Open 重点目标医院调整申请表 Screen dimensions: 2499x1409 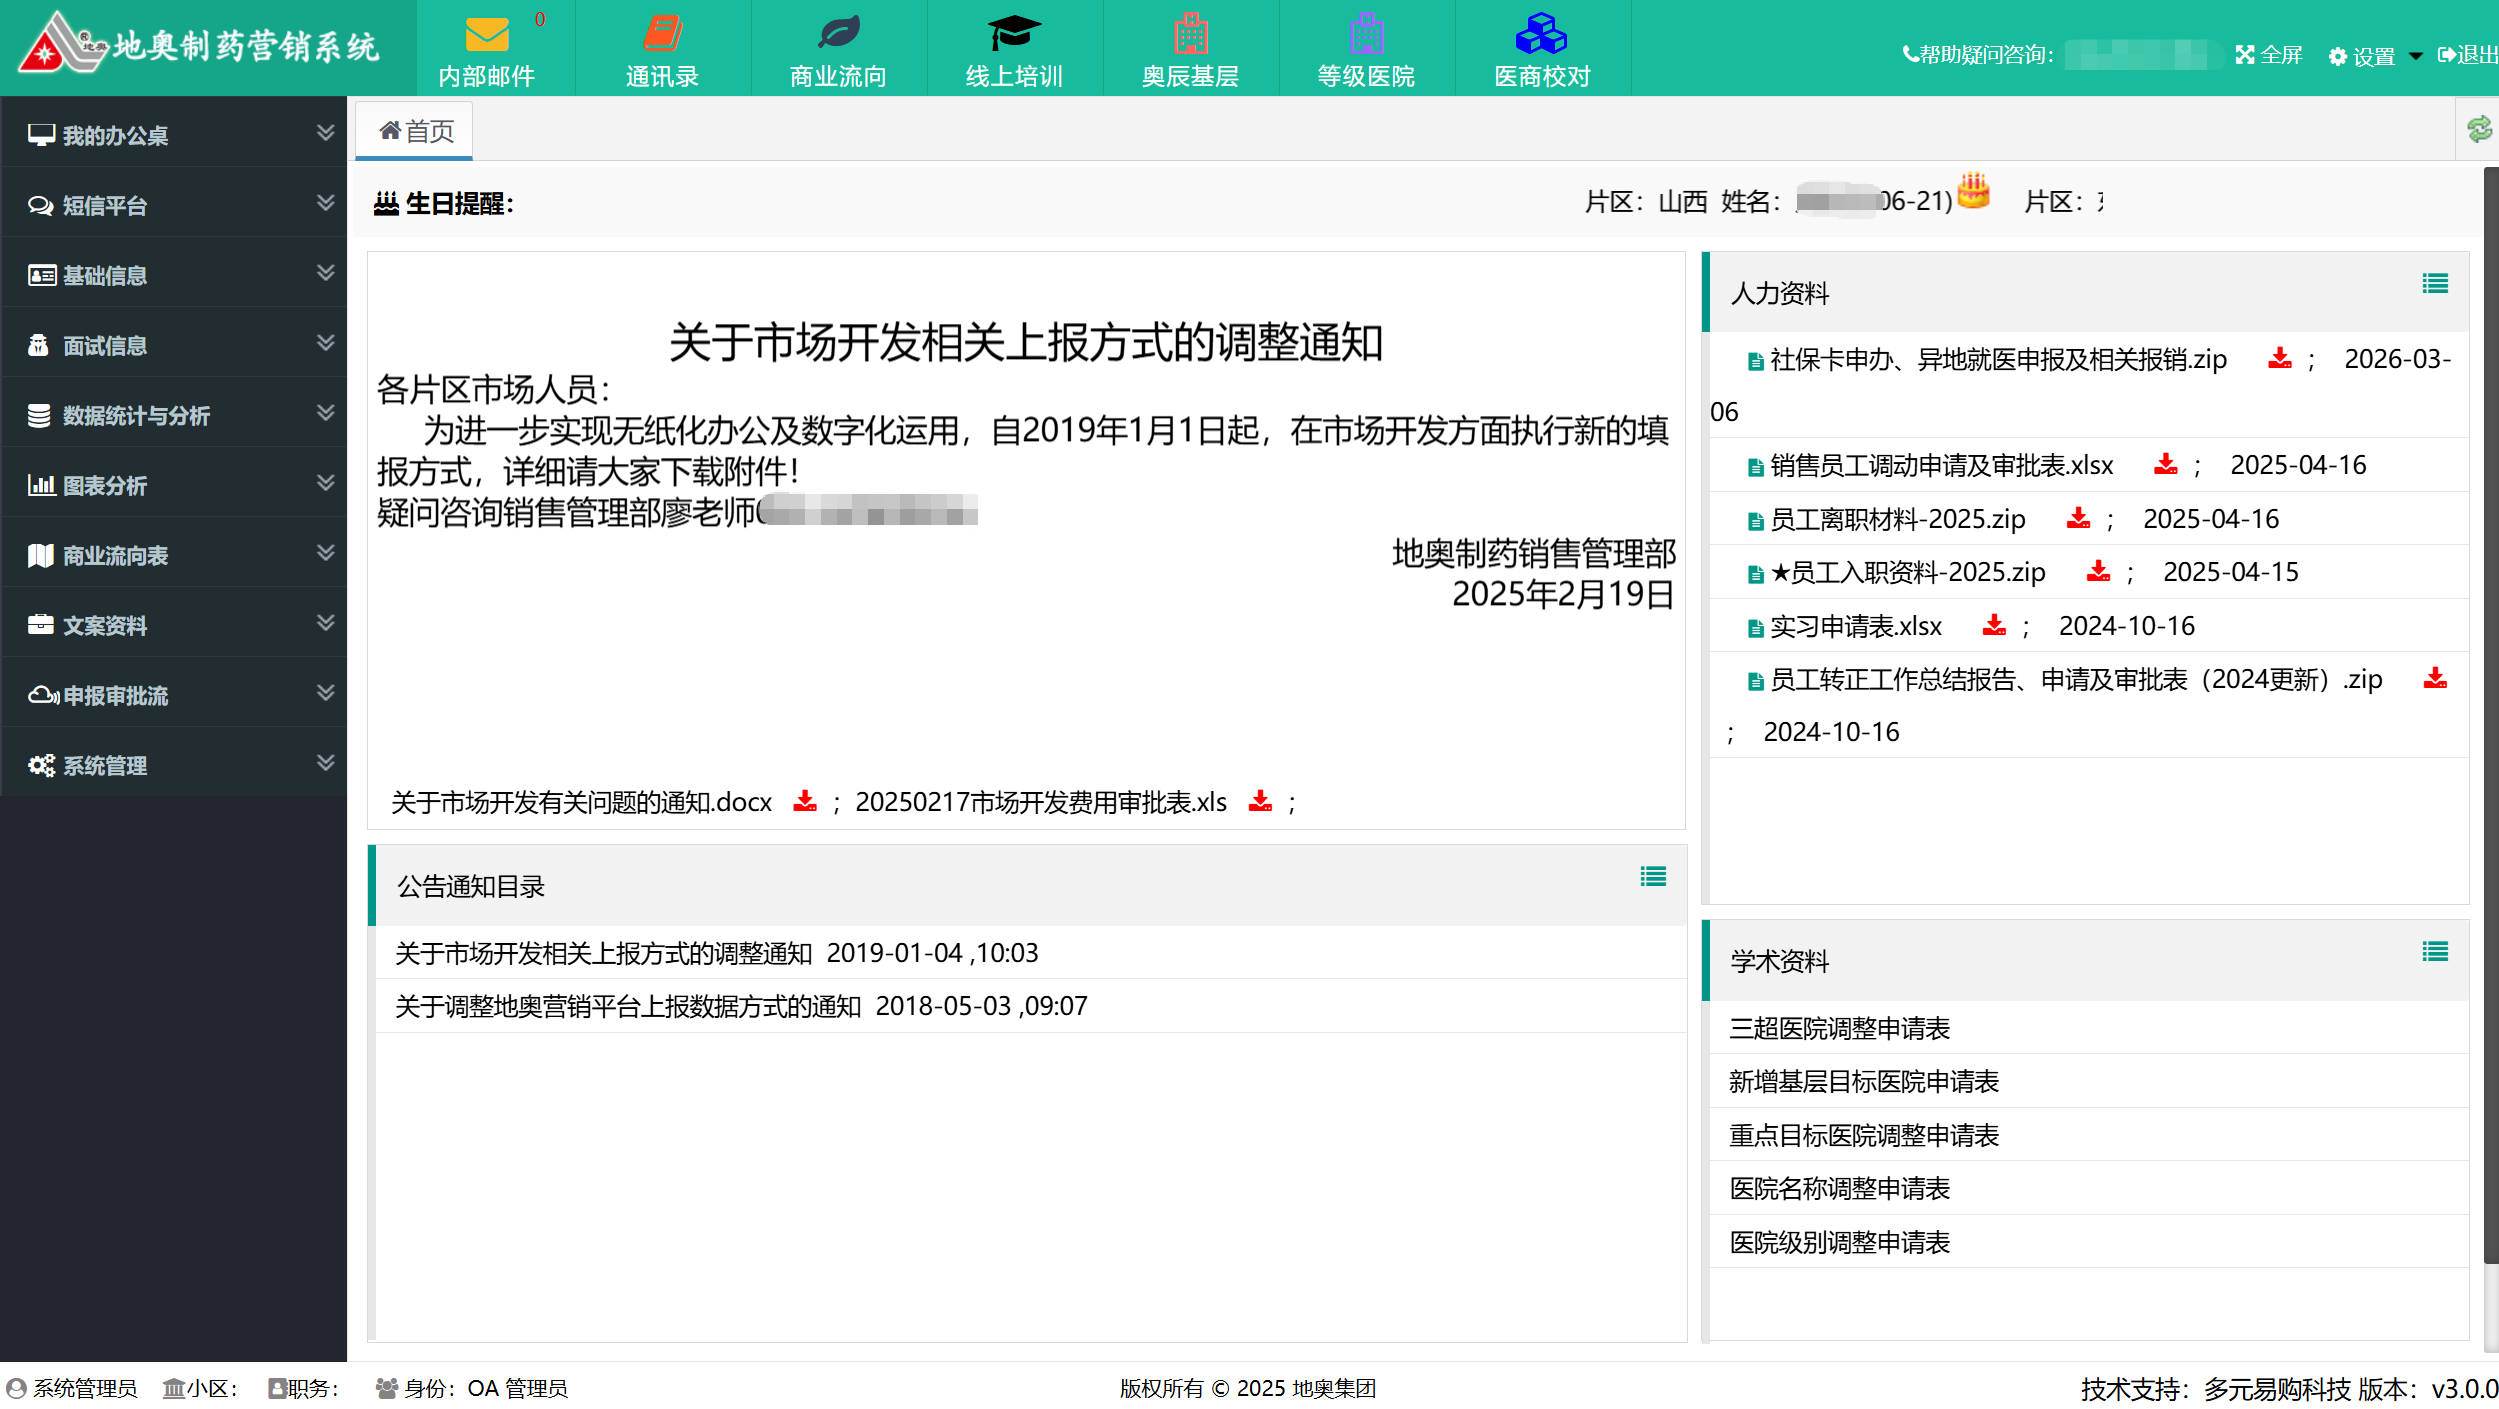coord(1864,1134)
